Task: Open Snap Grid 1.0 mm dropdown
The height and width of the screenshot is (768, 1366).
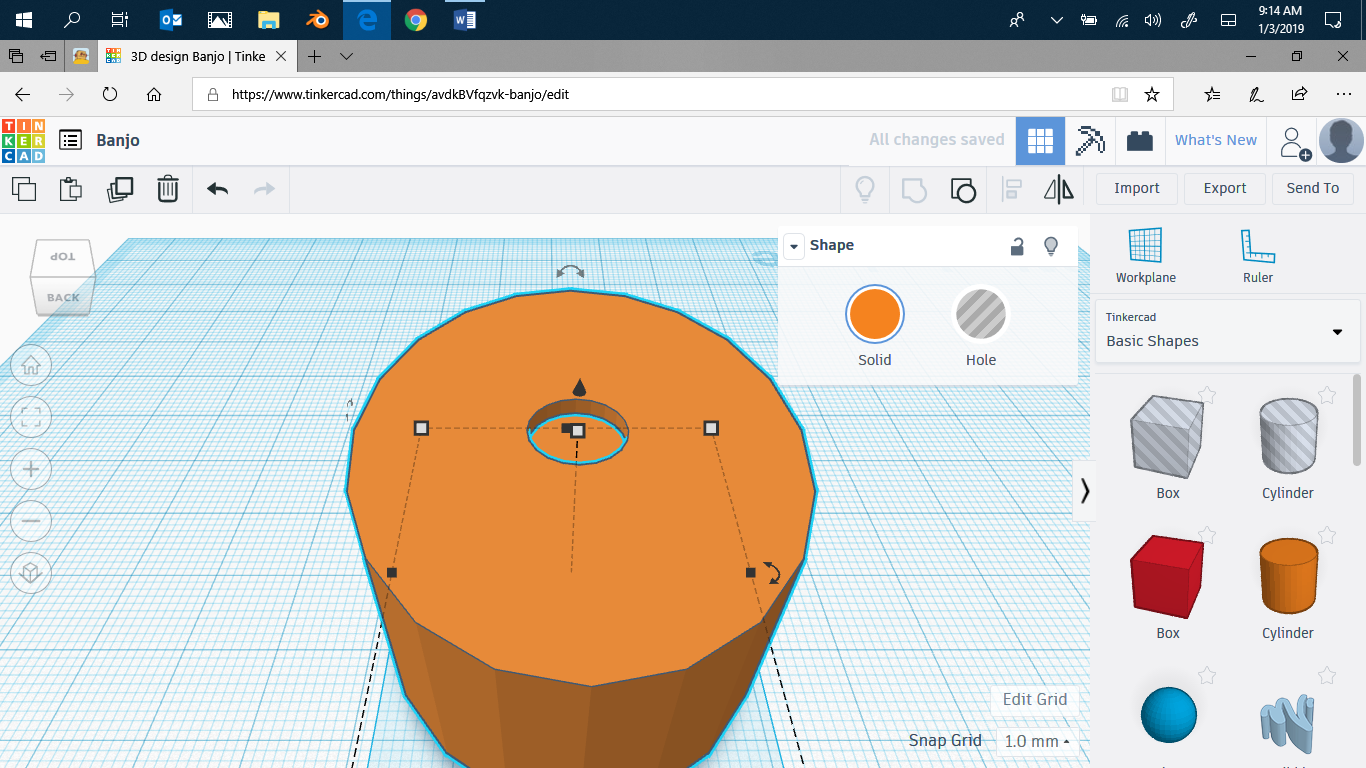Action: [1036, 741]
